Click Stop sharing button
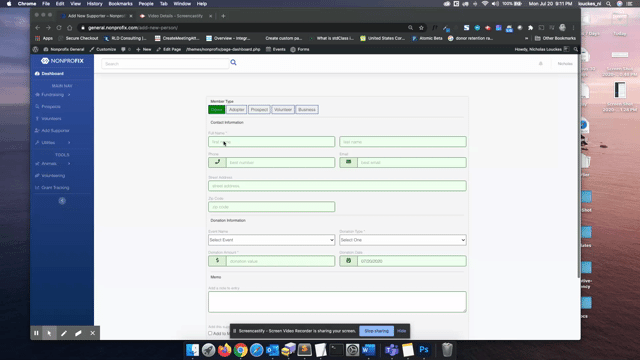The image size is (640, 360). coord(376,331)
